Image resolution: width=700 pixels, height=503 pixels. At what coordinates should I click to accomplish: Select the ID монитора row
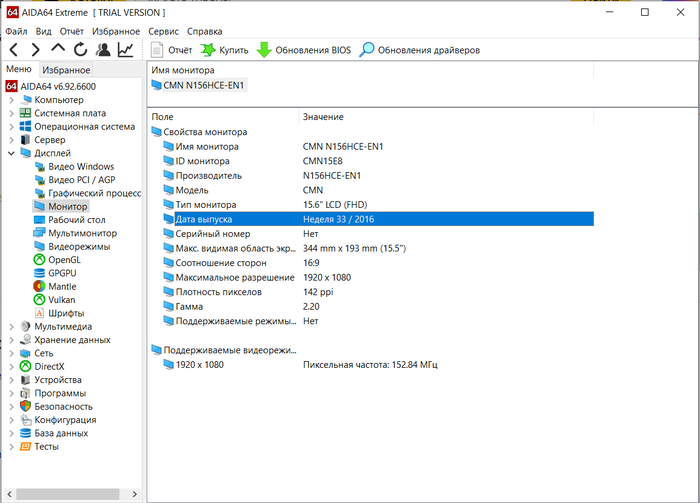379,161
